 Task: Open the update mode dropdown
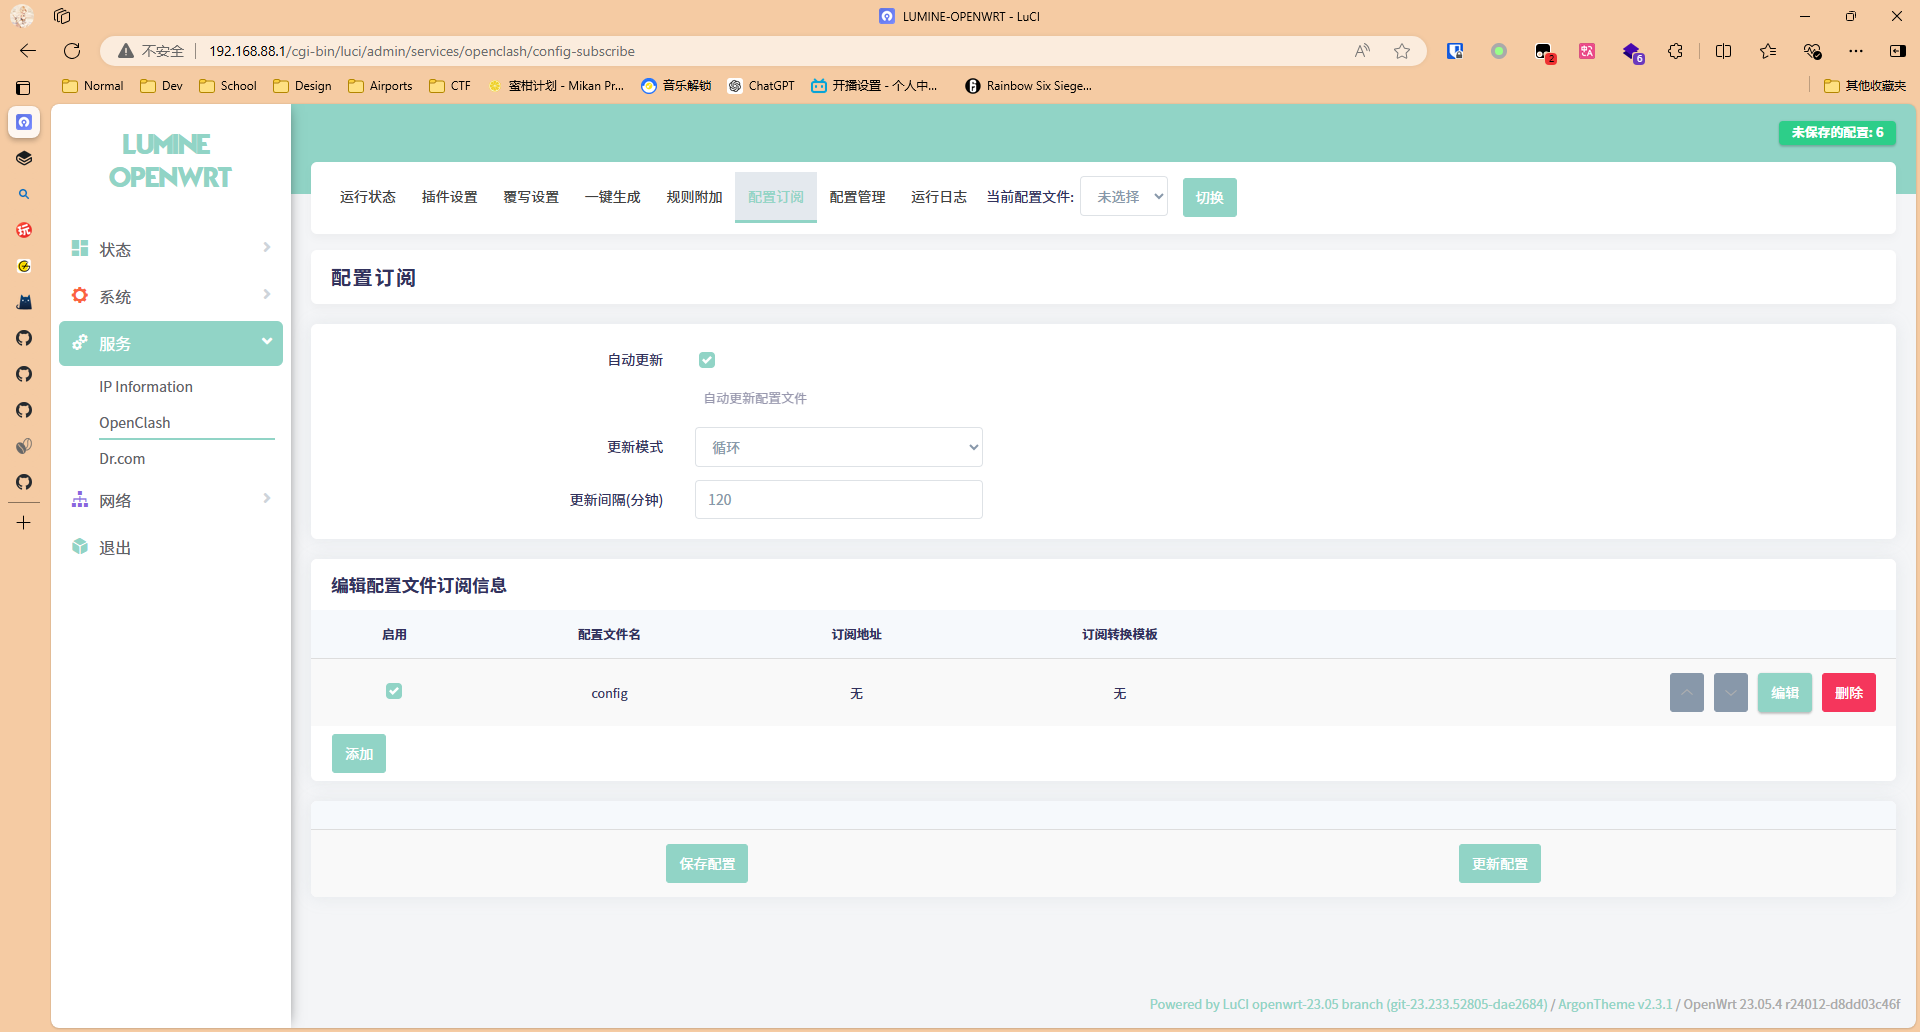(x=838, y=447)
